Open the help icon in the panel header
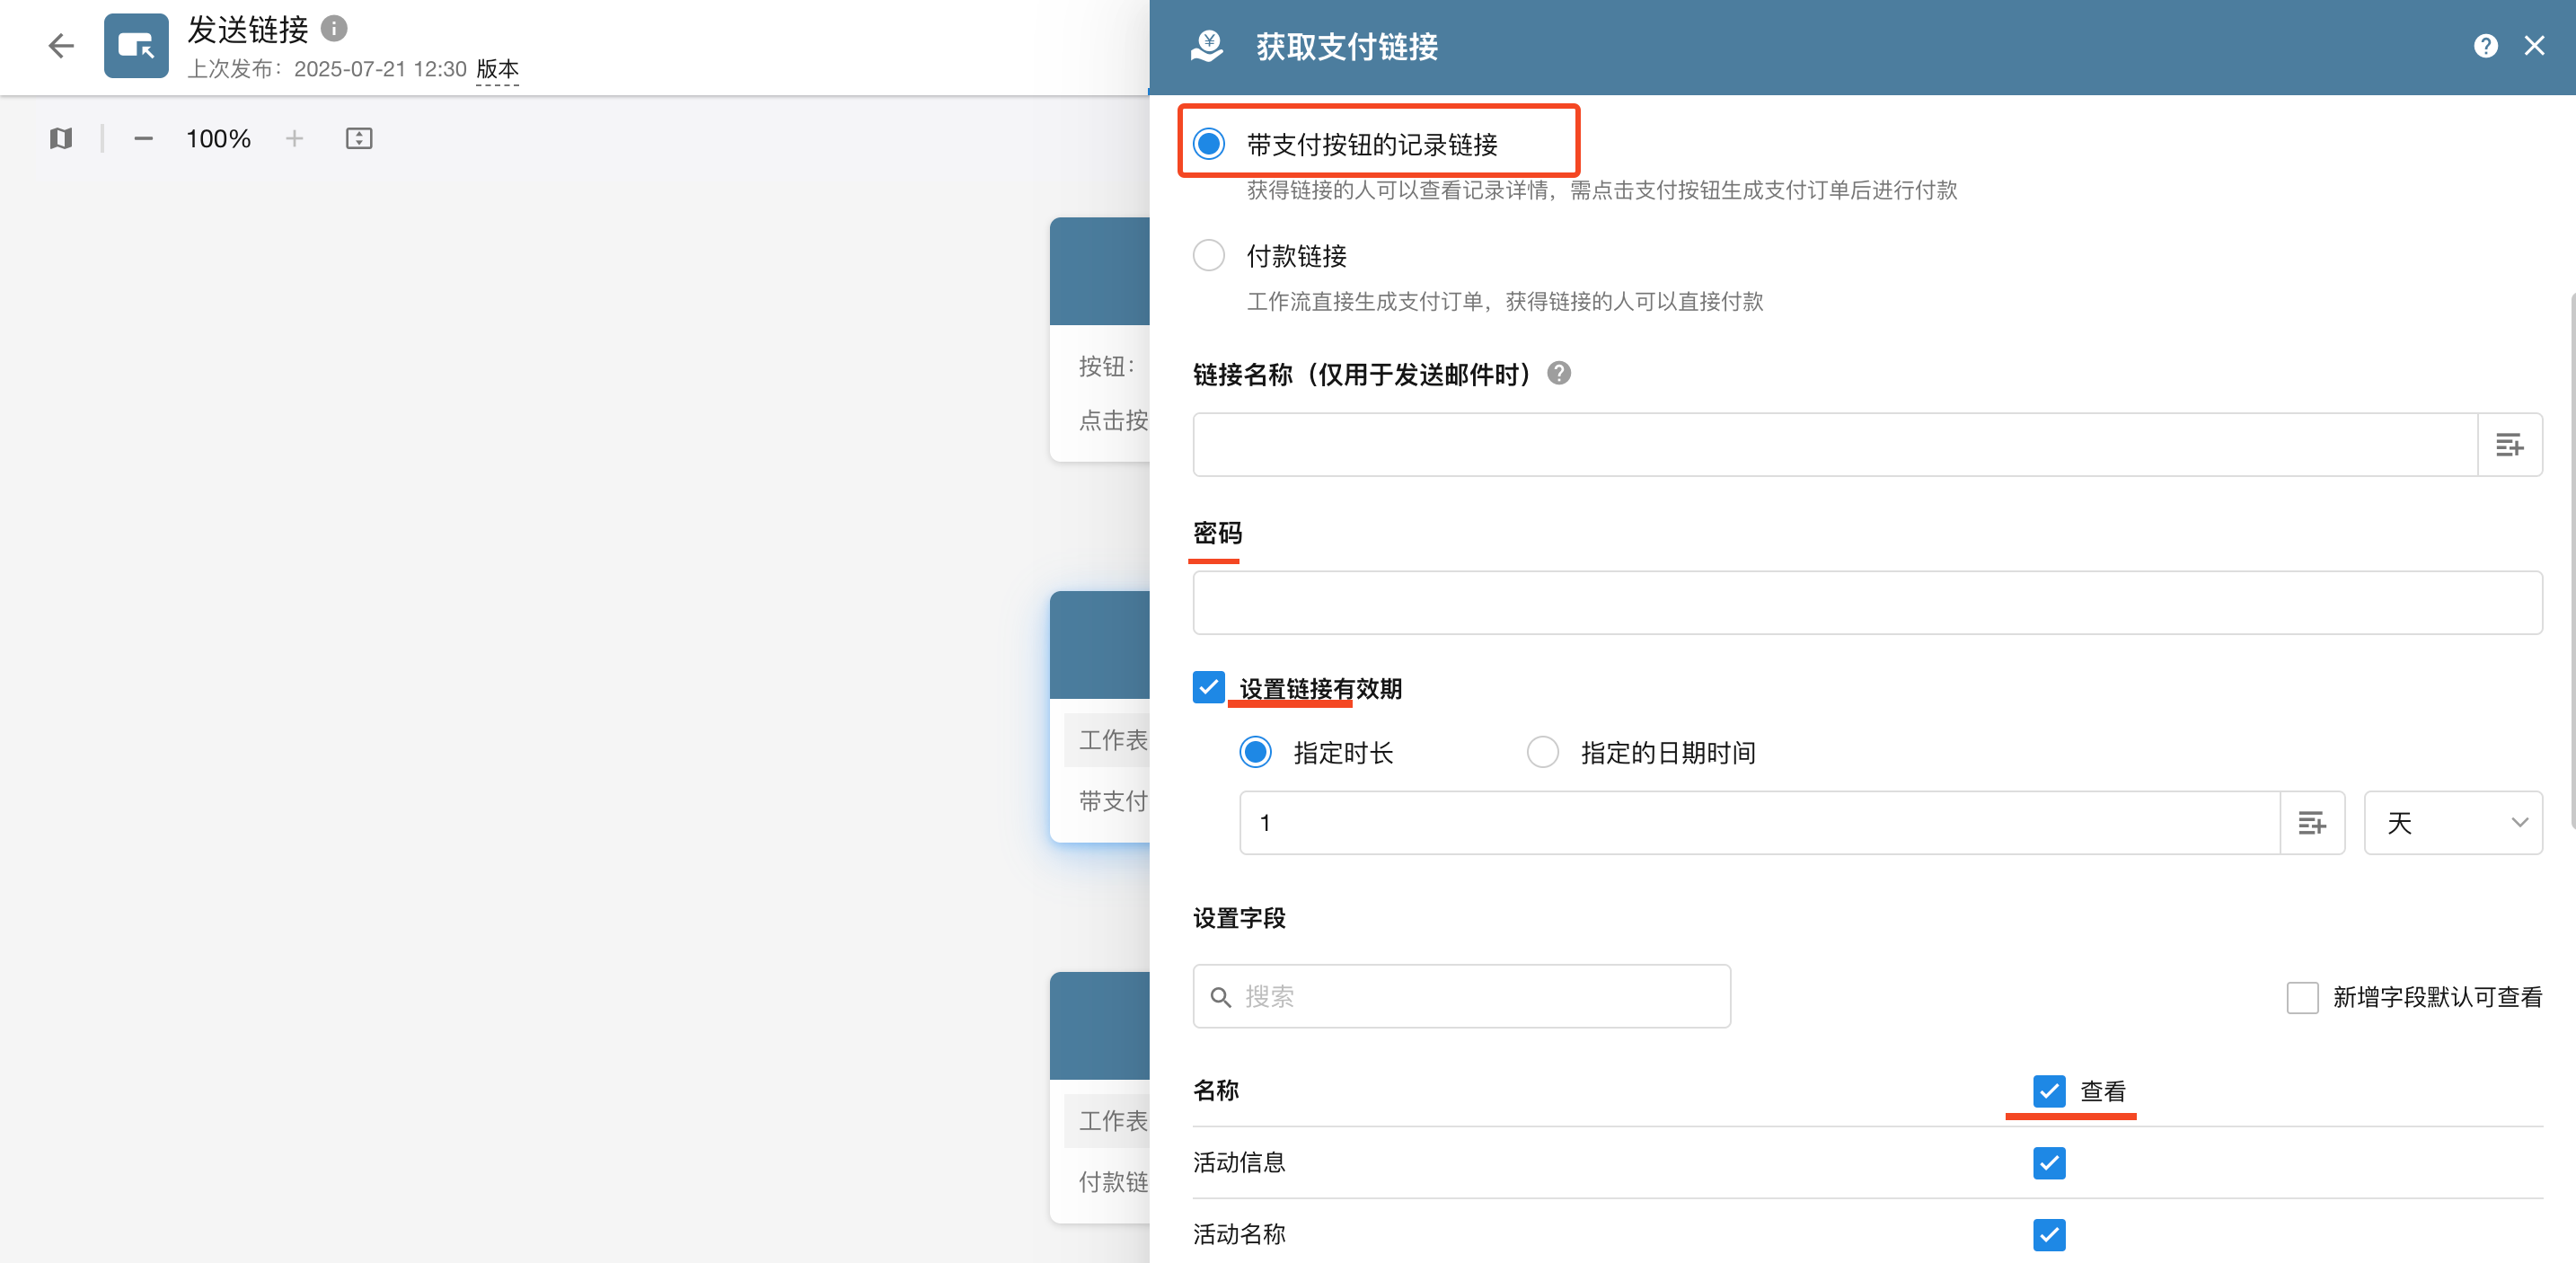Viewport: 2576px width, 1263px height. click(x=2485, y=46)
